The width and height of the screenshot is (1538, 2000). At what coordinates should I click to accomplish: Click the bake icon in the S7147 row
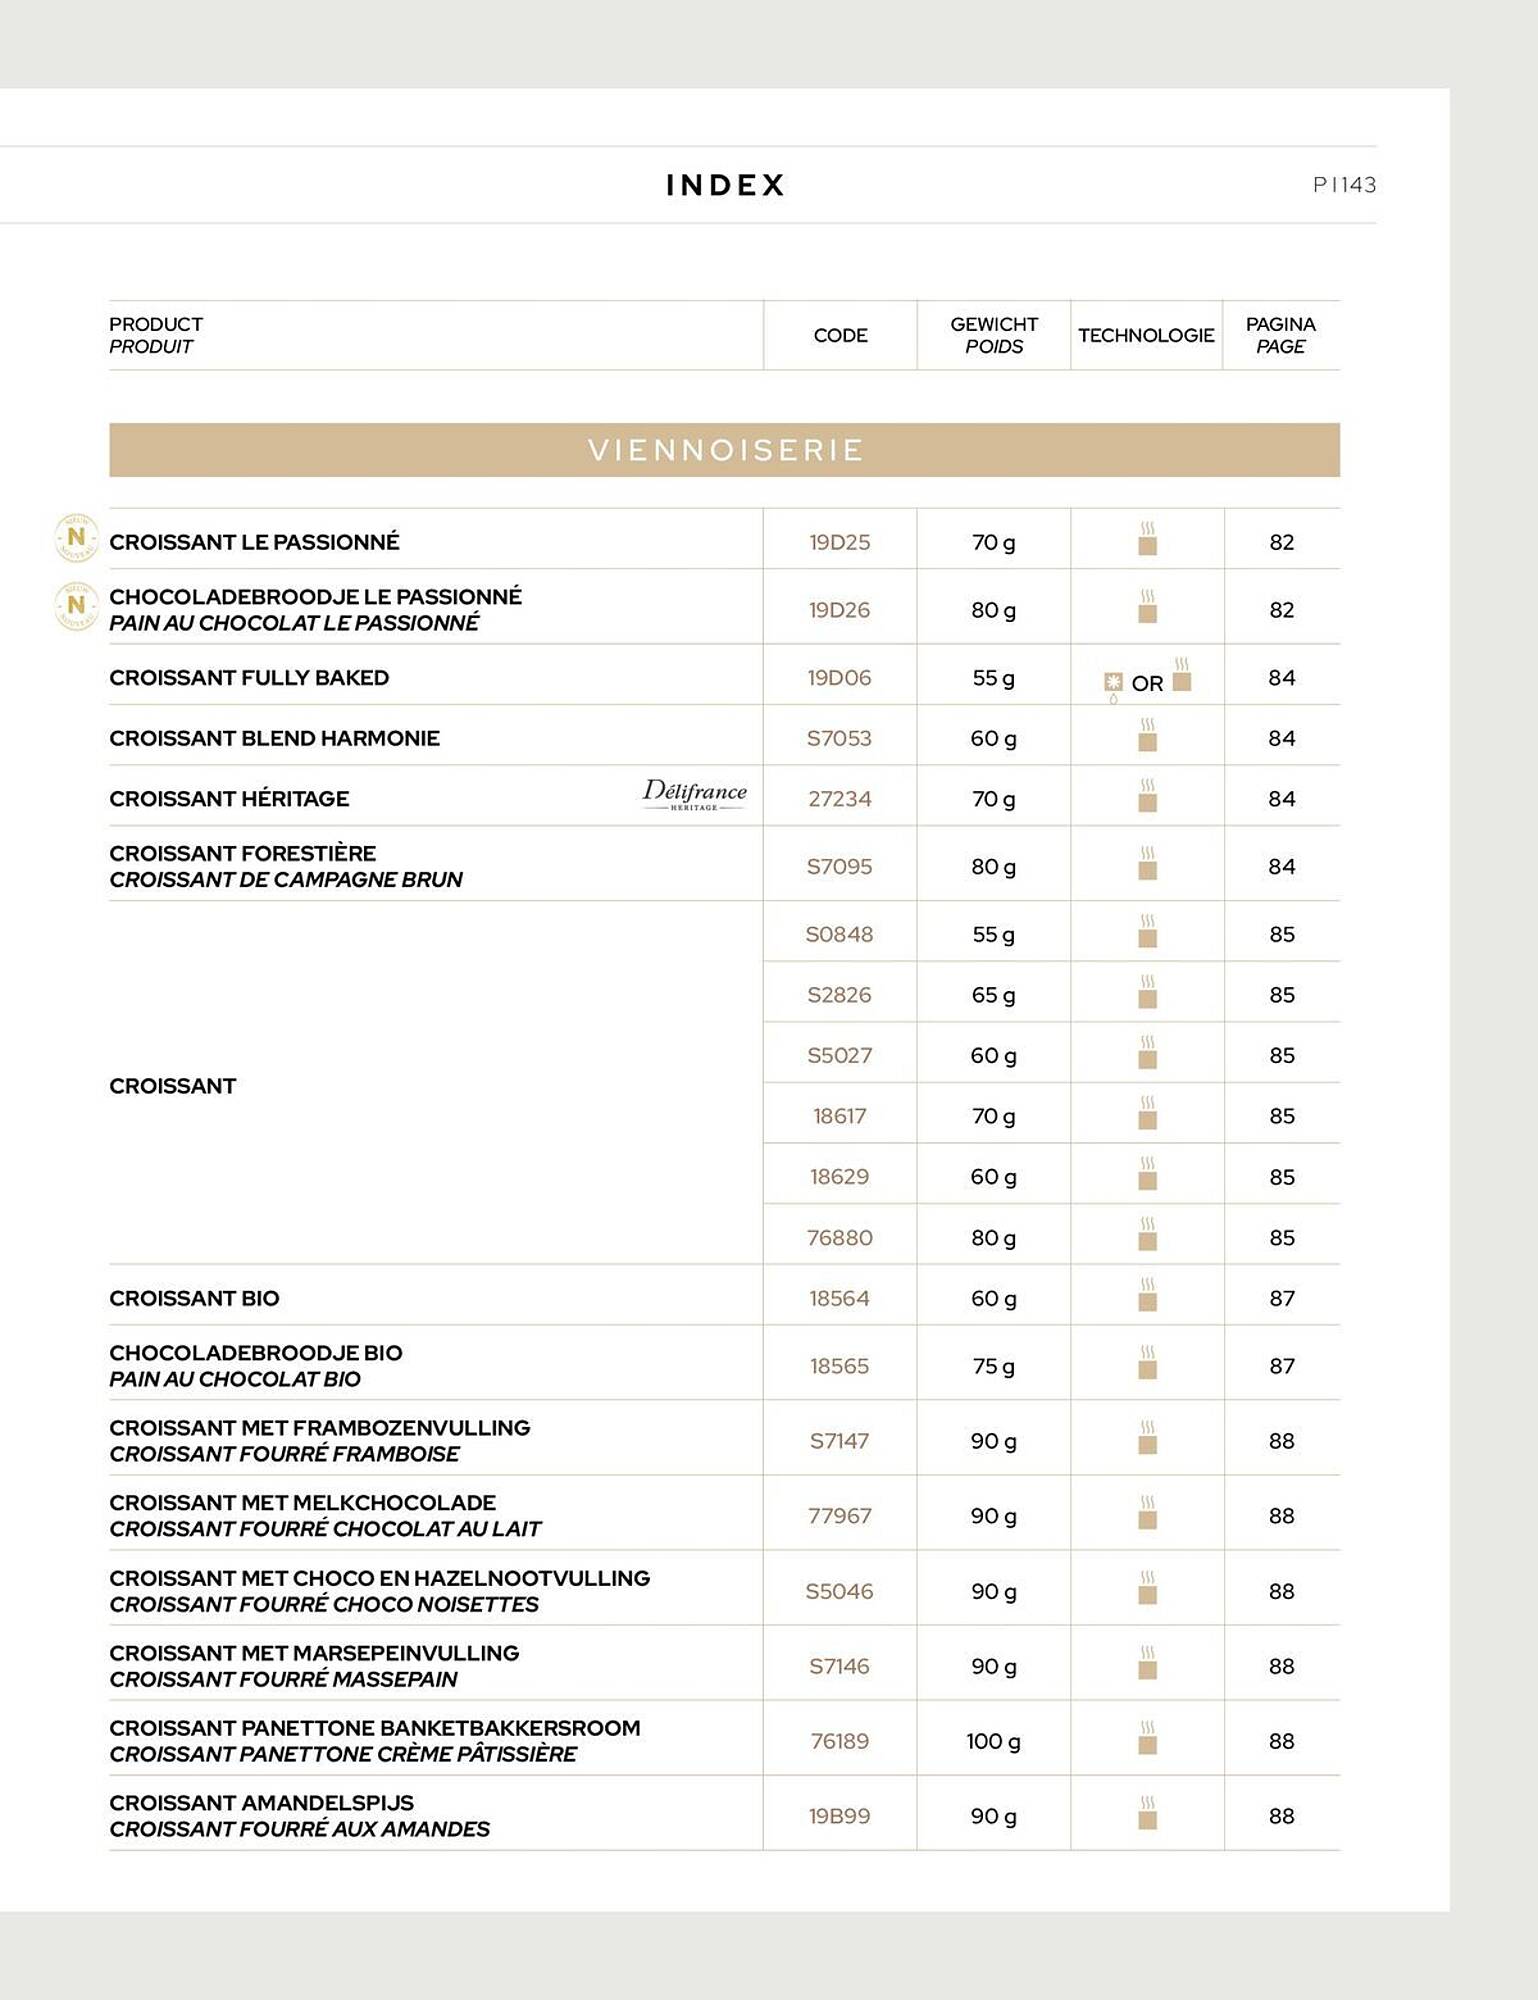tap(1148, 1438)
